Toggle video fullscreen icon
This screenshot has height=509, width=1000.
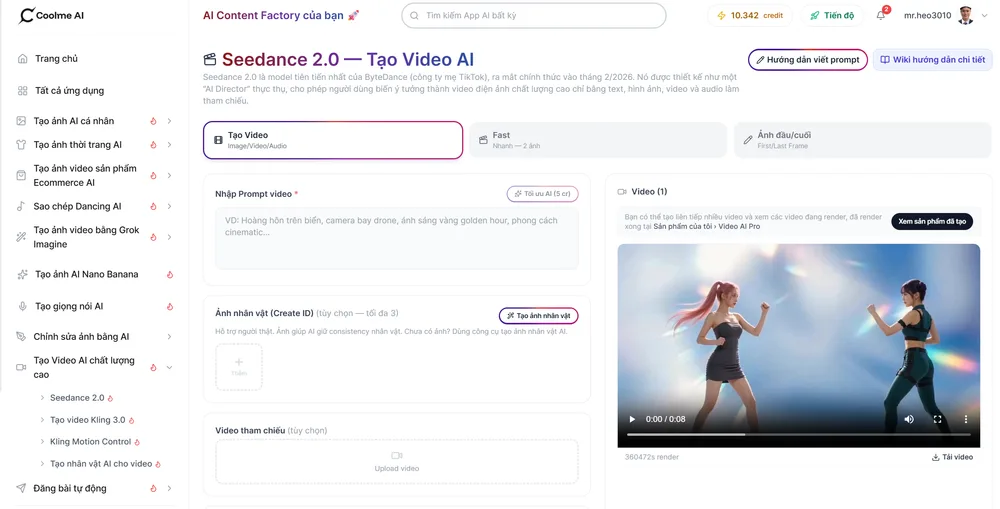938,419
